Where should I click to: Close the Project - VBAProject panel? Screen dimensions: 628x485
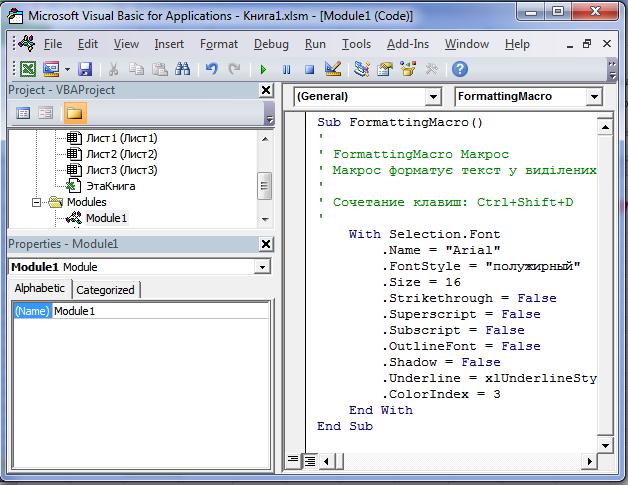point(266,90)
